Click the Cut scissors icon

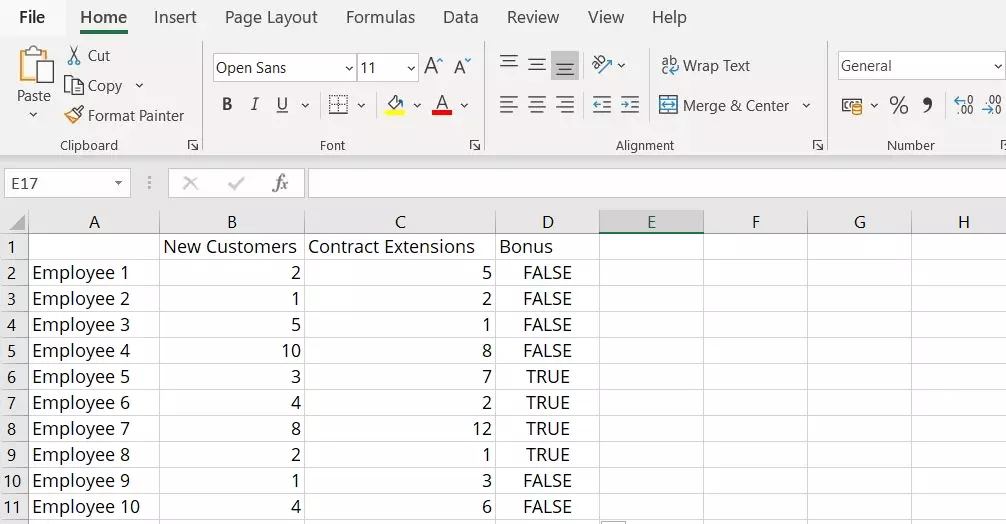[74, 56]
